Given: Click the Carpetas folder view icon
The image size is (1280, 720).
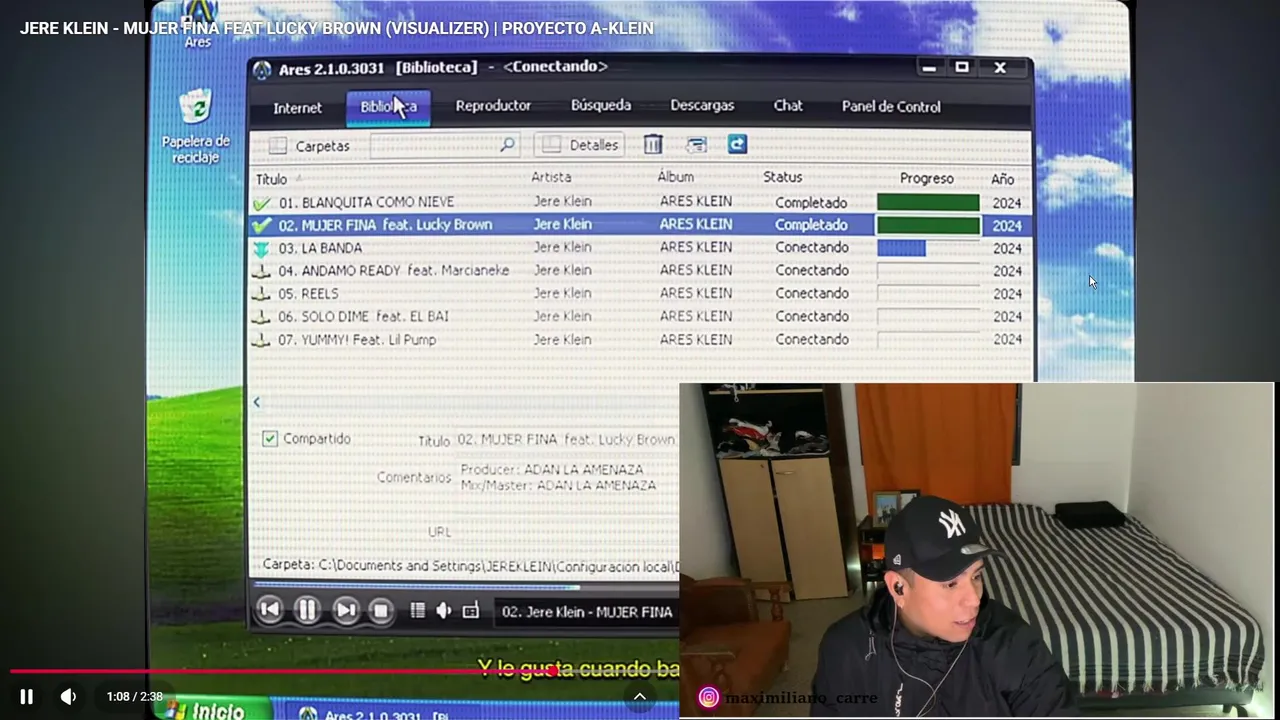Looking at the screenshot, I should 278,146.
